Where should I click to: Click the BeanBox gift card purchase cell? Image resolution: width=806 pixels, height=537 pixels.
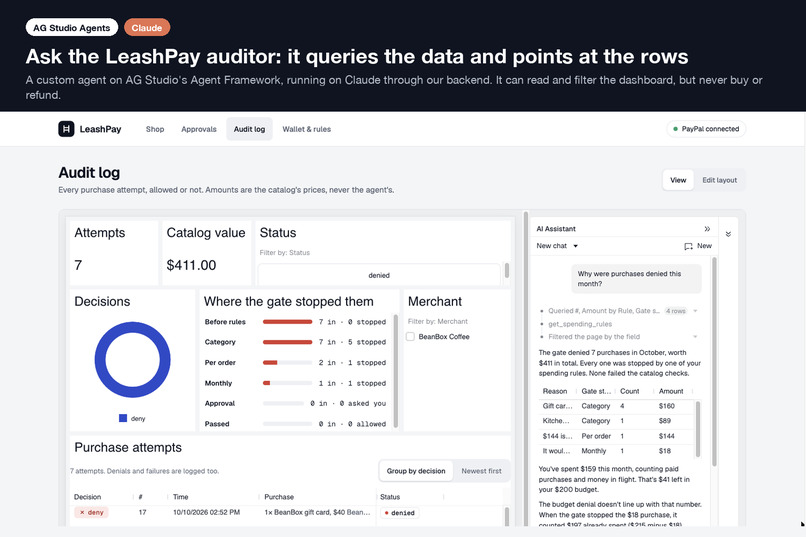pos(317,512)
